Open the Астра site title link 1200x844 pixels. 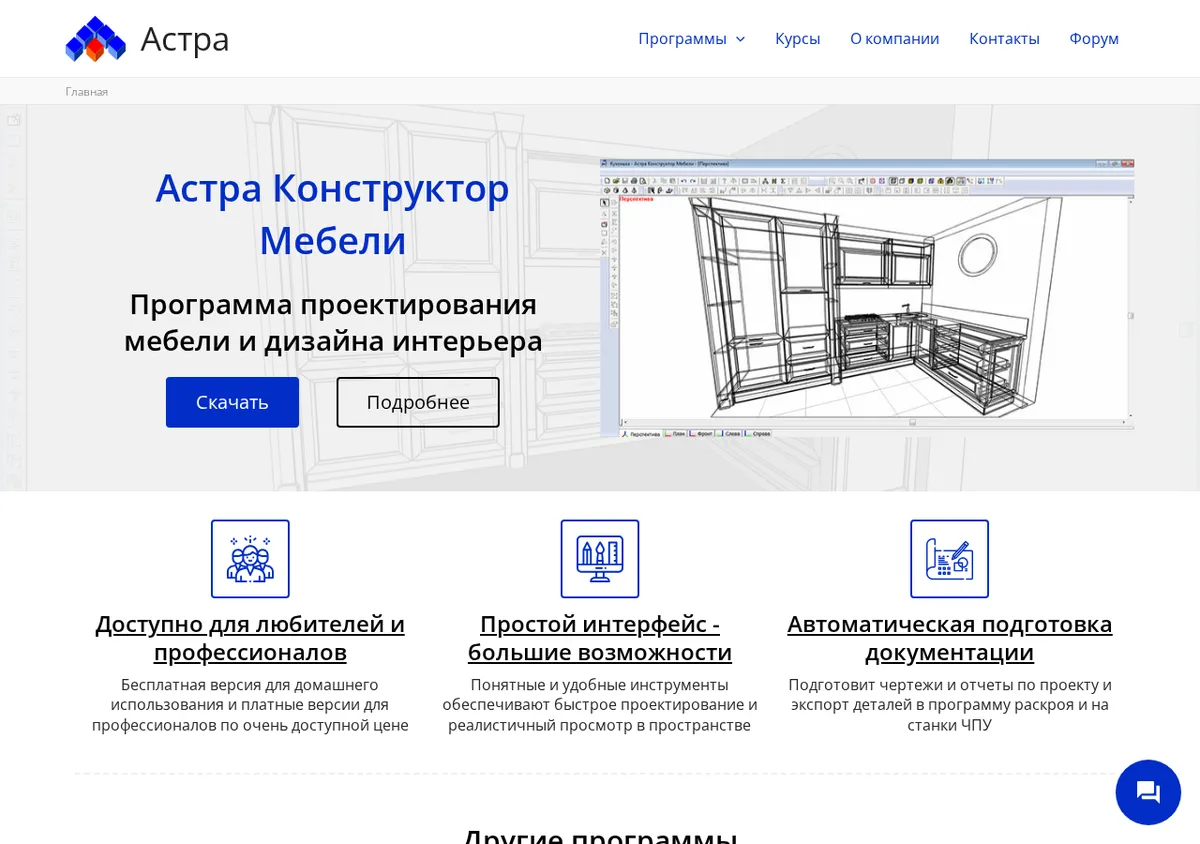point(185,39)
